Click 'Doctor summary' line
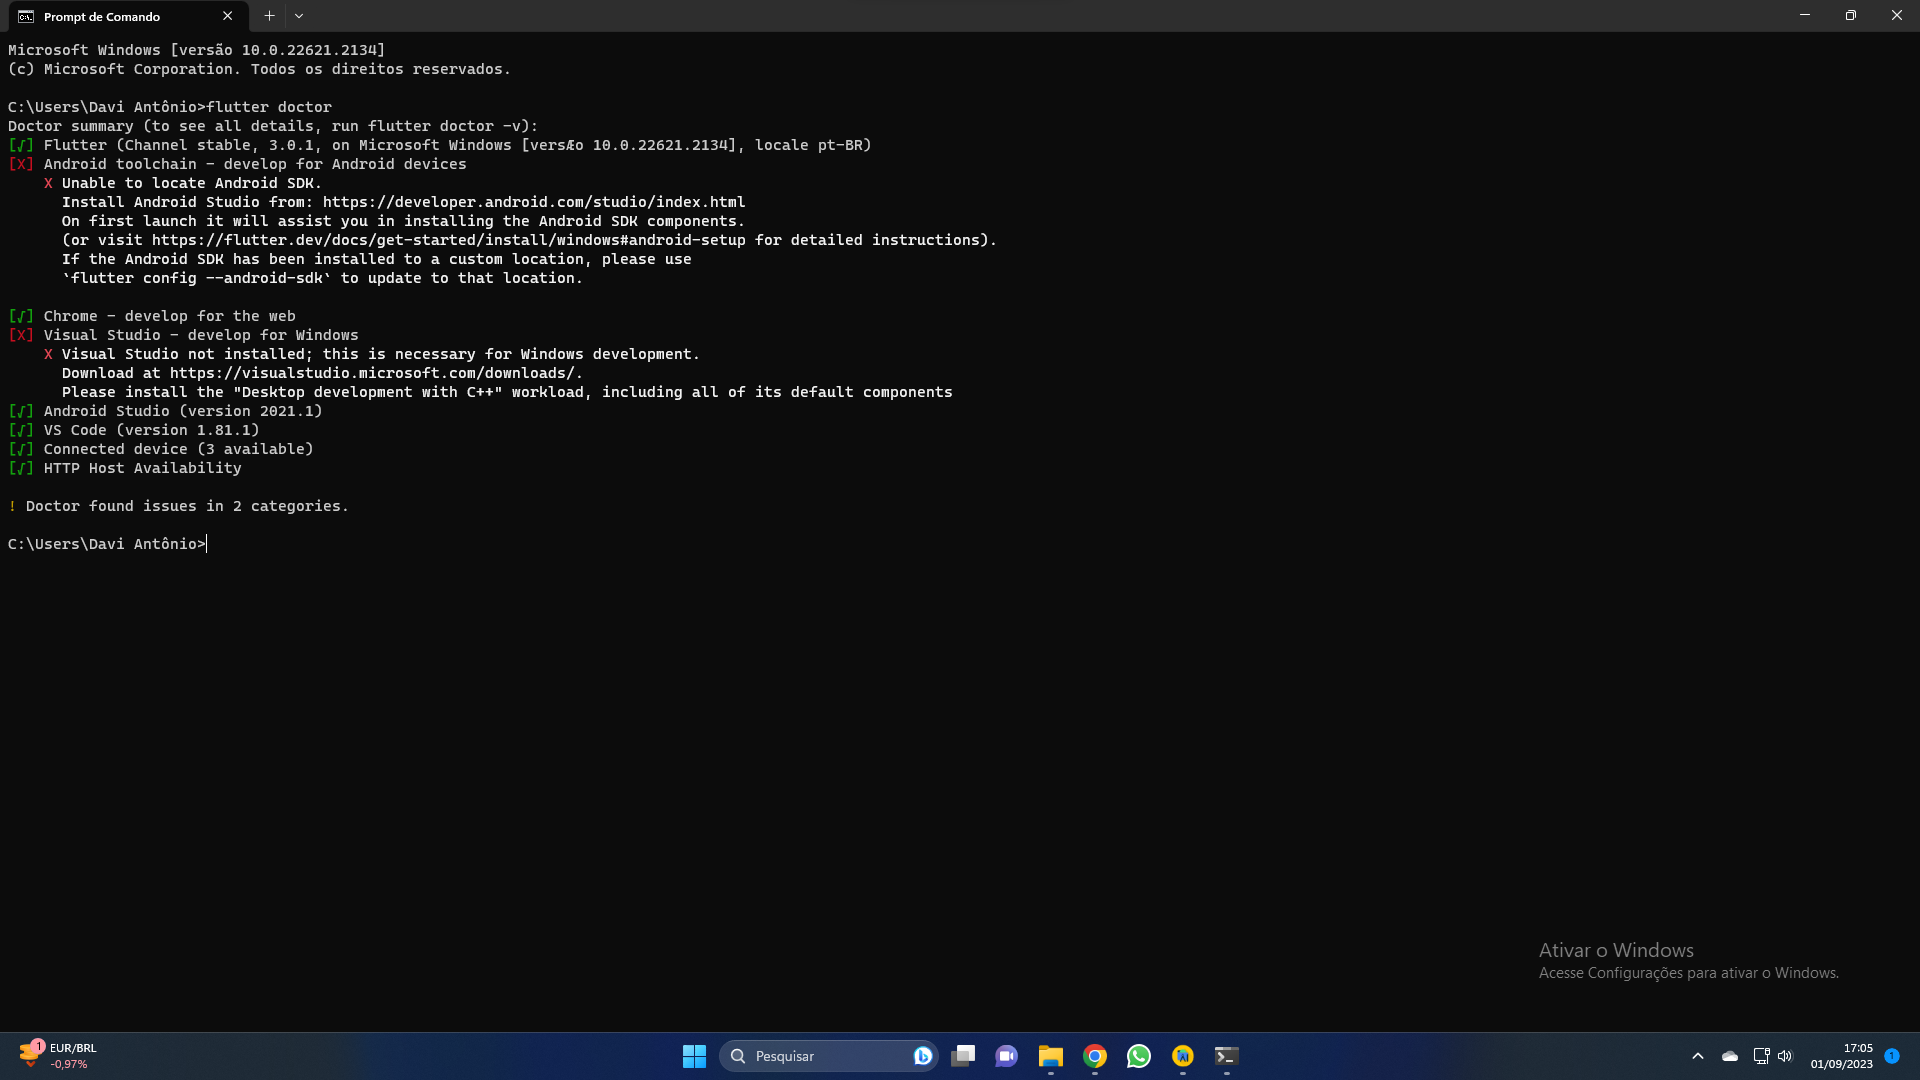This screenshot has width=1920, height=1080. (273, 126)
